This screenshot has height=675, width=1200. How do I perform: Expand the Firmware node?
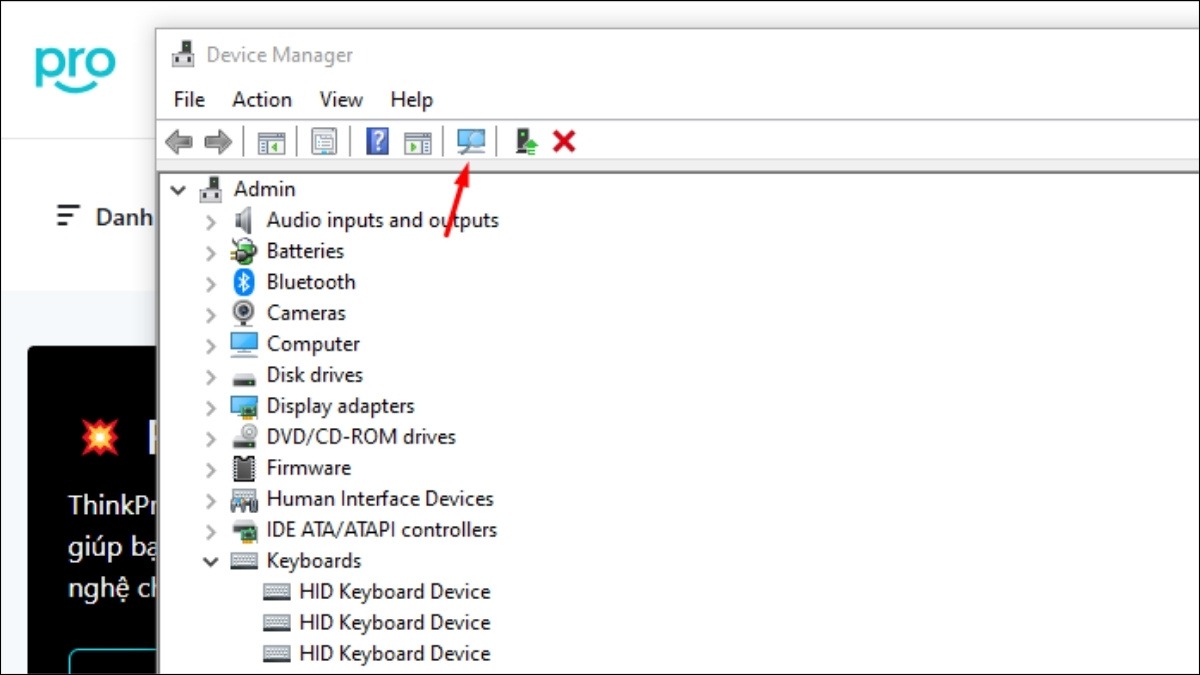[x=210, y=469]
